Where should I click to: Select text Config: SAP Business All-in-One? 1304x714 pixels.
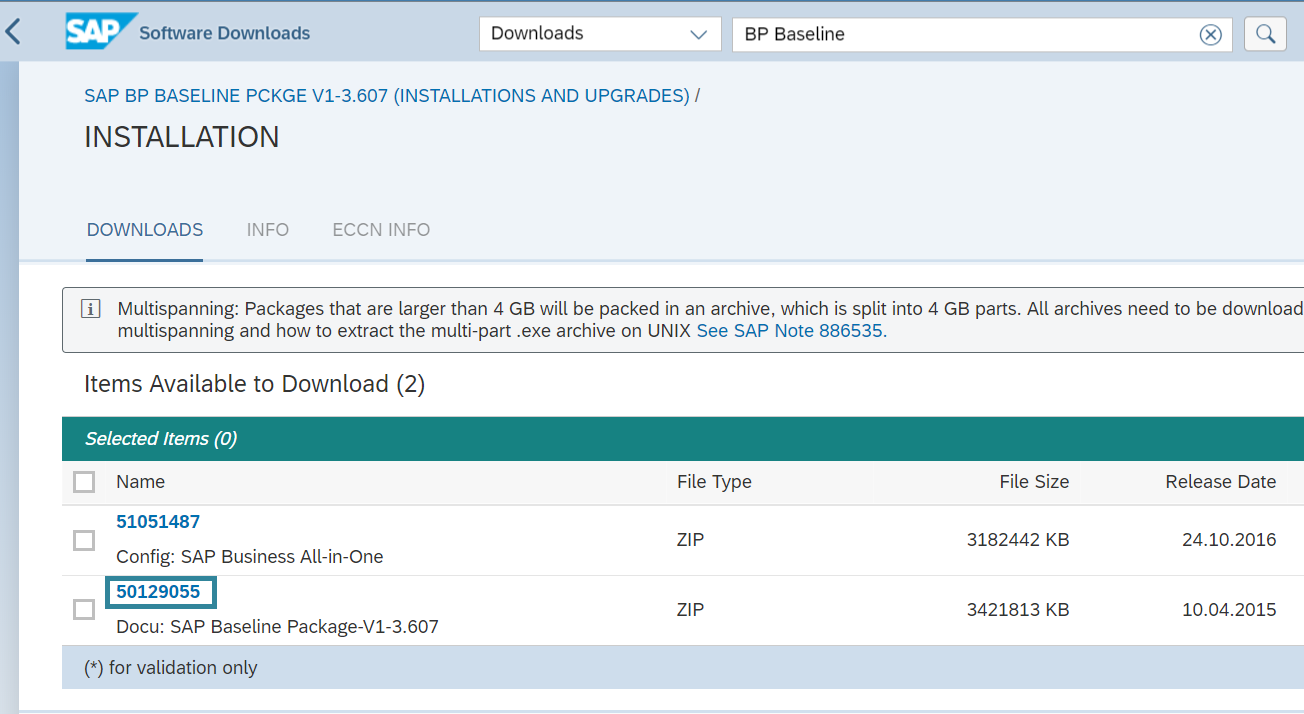[250, 557]
